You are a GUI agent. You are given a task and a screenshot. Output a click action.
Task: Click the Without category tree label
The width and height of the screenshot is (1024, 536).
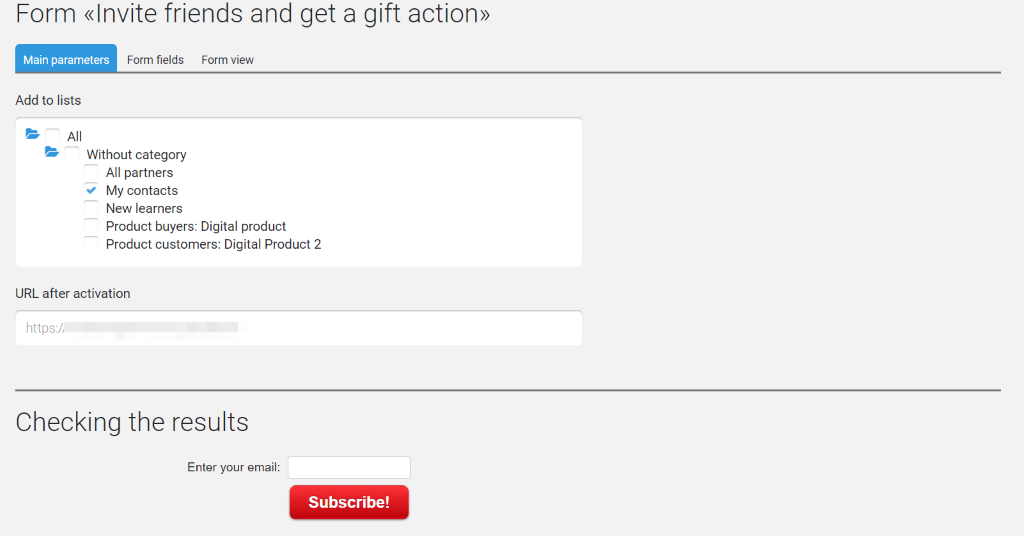(x=136, y=155)
